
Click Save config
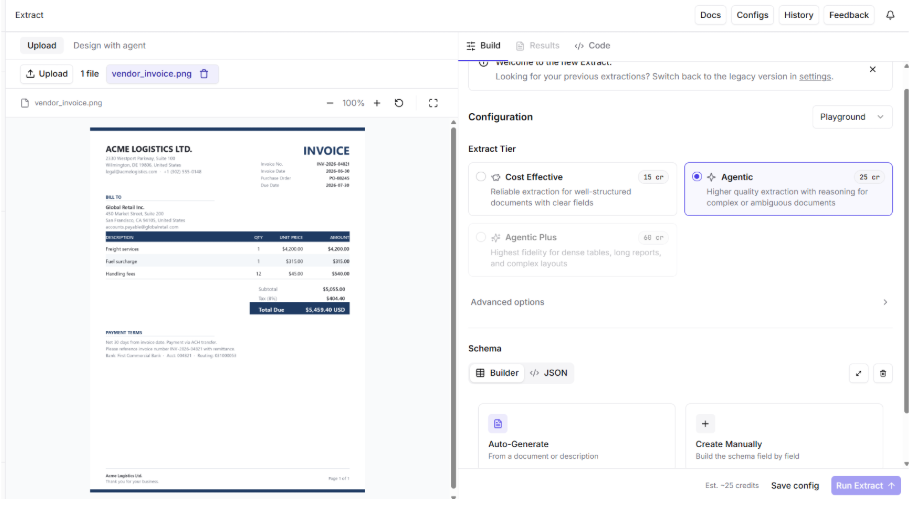[x=795, y=486]
